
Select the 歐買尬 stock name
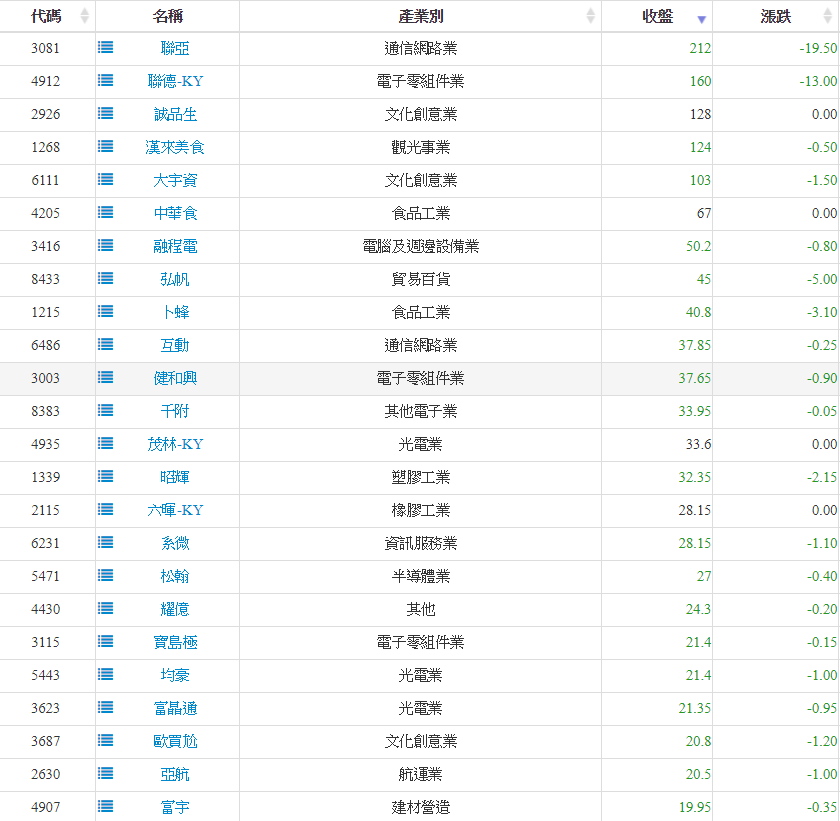[x=175, y=741]
